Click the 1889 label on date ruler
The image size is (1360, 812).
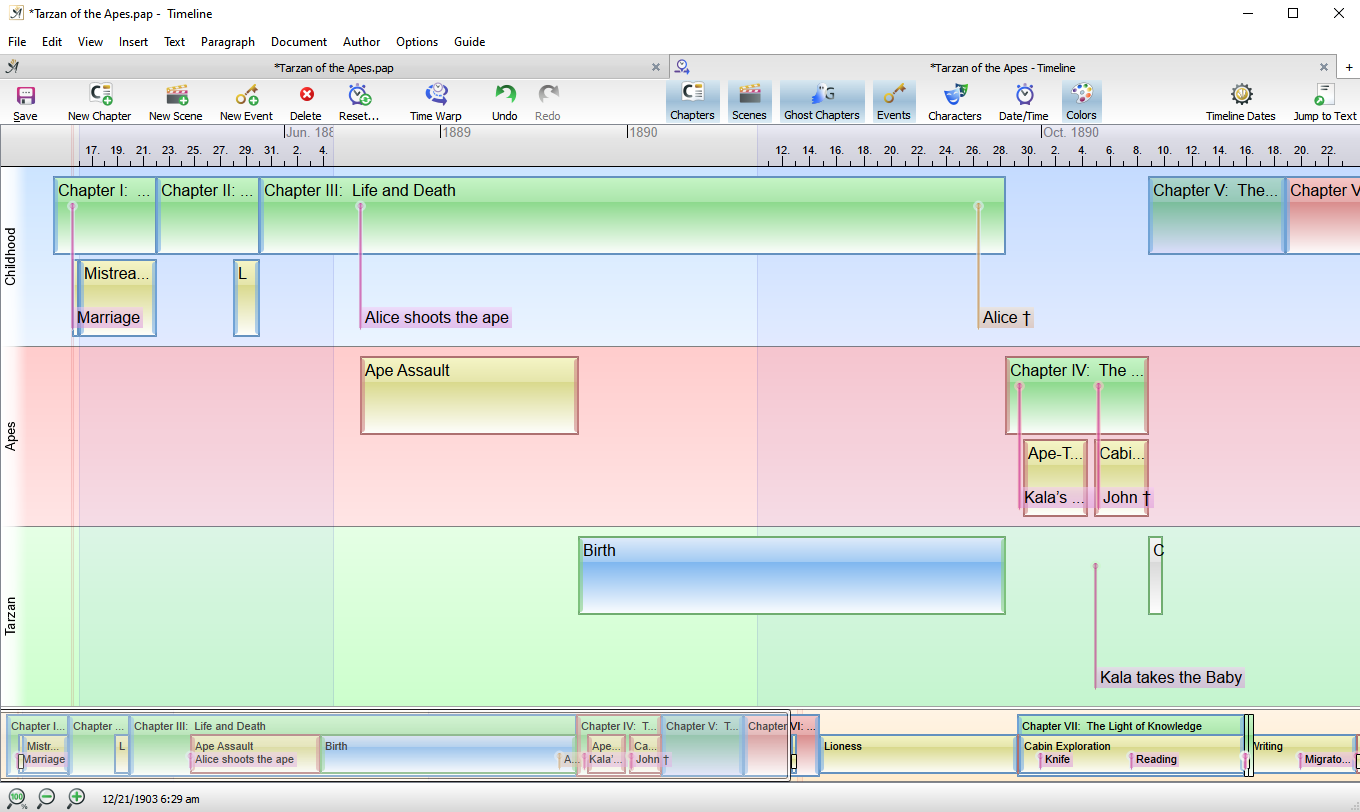click(x=456, y=132)
